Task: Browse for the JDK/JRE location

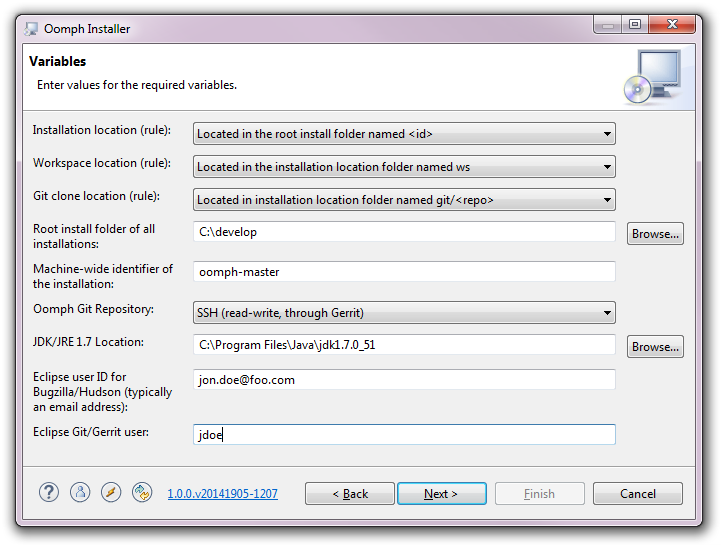Action: pyautogui.click(x=655, y=347)
